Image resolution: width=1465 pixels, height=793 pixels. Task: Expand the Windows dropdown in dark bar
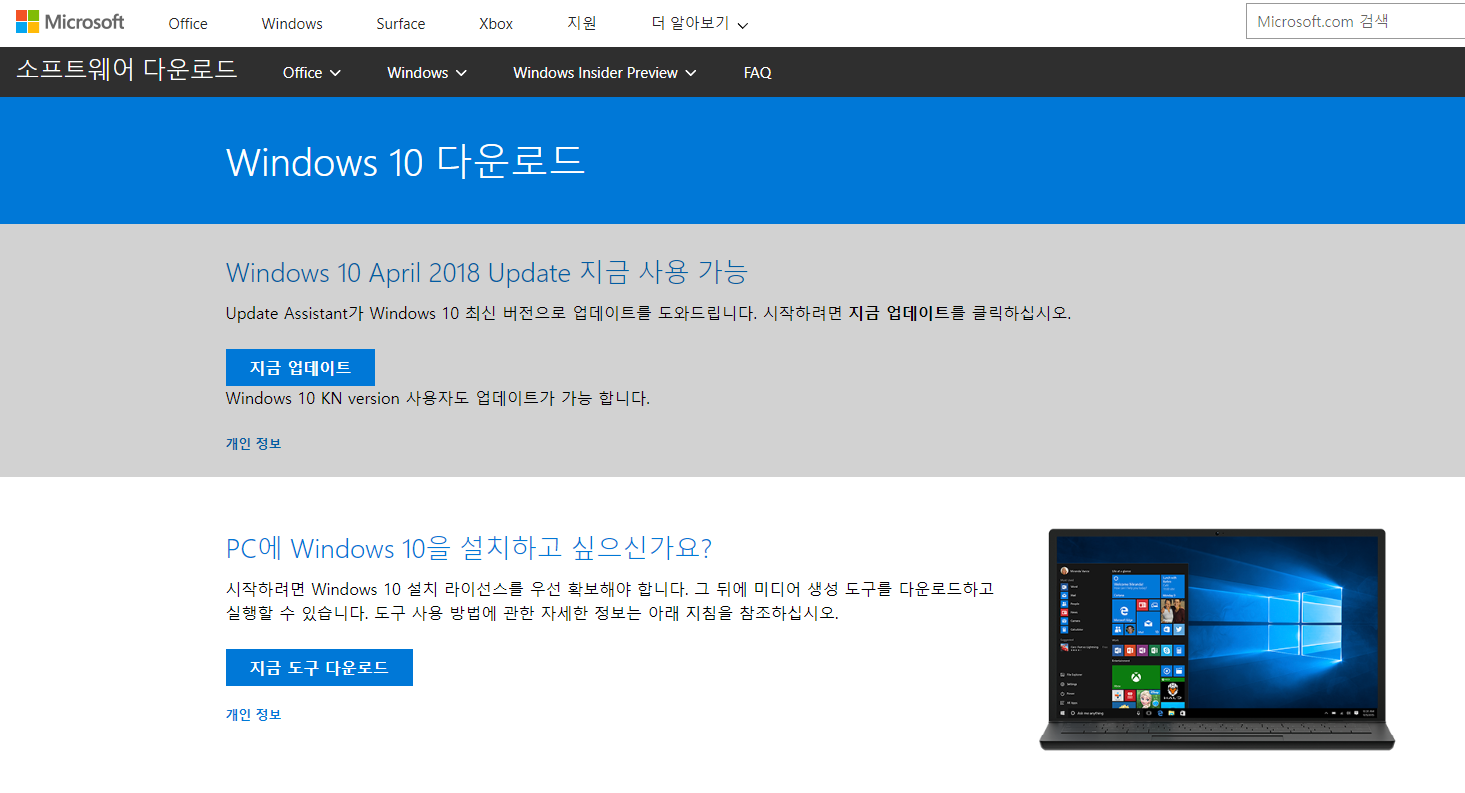point(427,73)
